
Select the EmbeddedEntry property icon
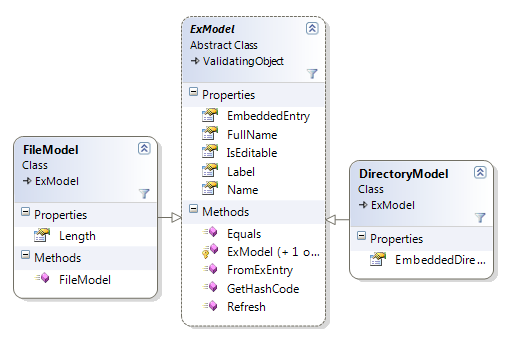coord(210,115)
